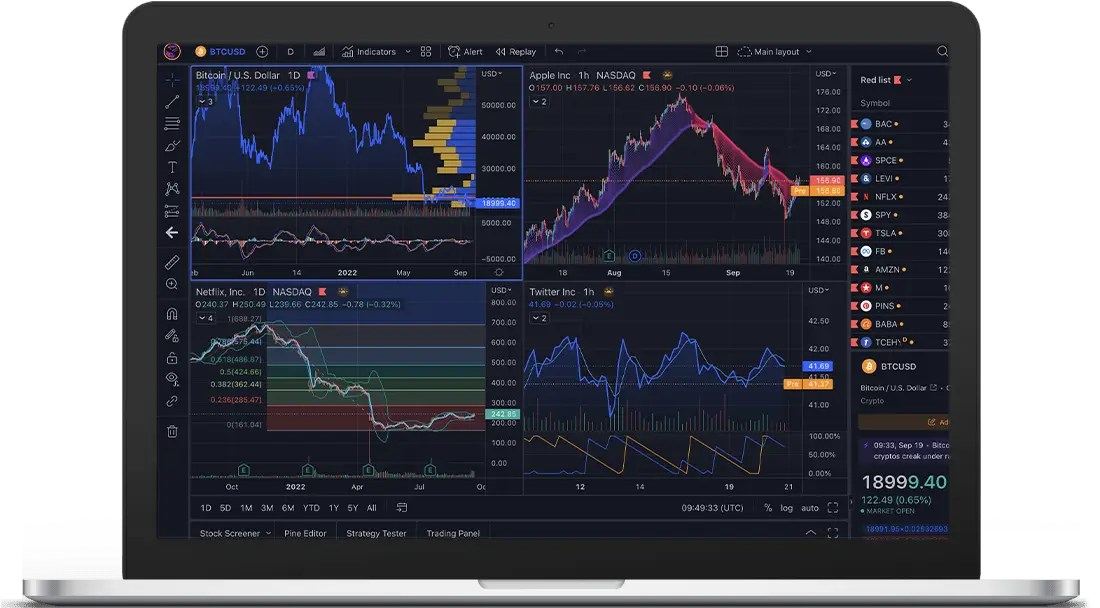Start bar Replay mode

(x=516, y=52)
